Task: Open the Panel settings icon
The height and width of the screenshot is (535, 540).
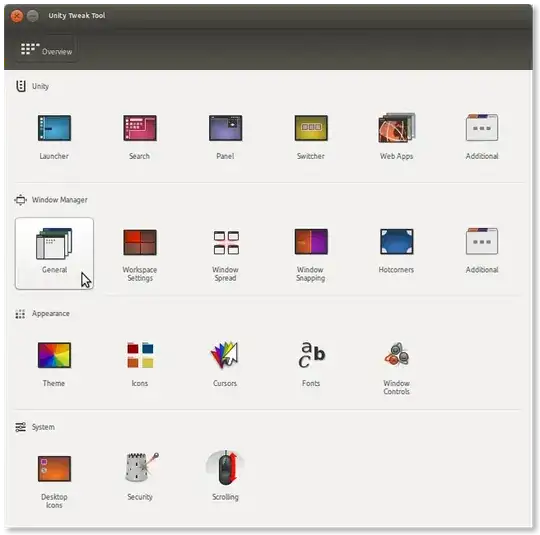Action: coord(226,128)
